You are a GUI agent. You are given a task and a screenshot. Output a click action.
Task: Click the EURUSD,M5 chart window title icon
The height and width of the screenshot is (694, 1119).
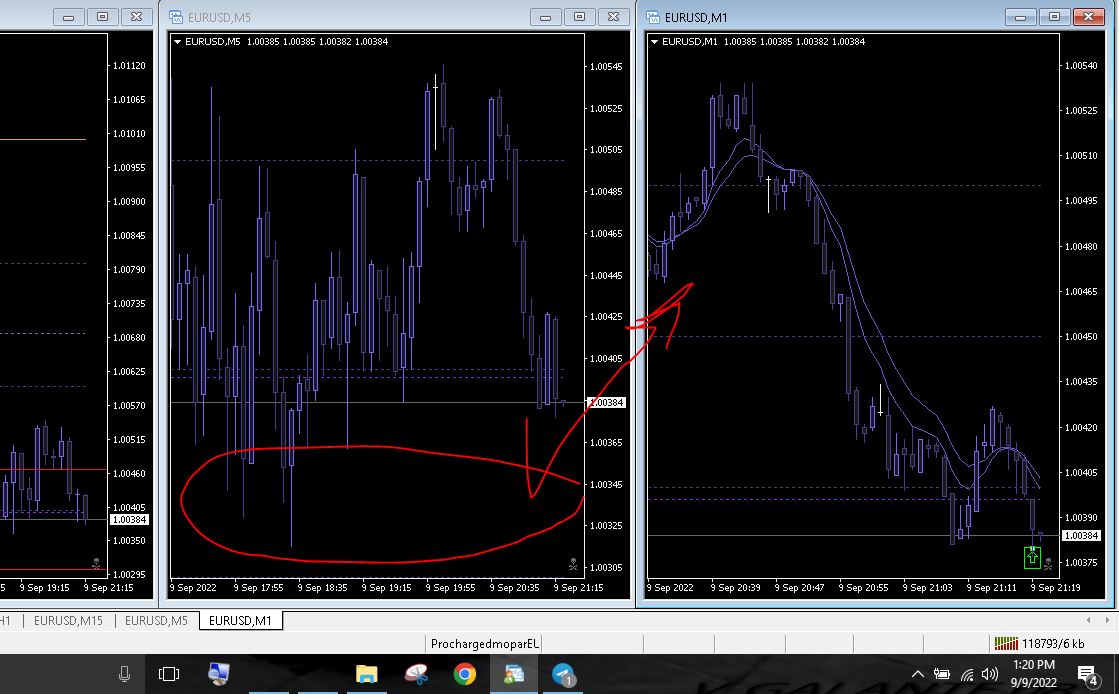click(x=176, y=17)
